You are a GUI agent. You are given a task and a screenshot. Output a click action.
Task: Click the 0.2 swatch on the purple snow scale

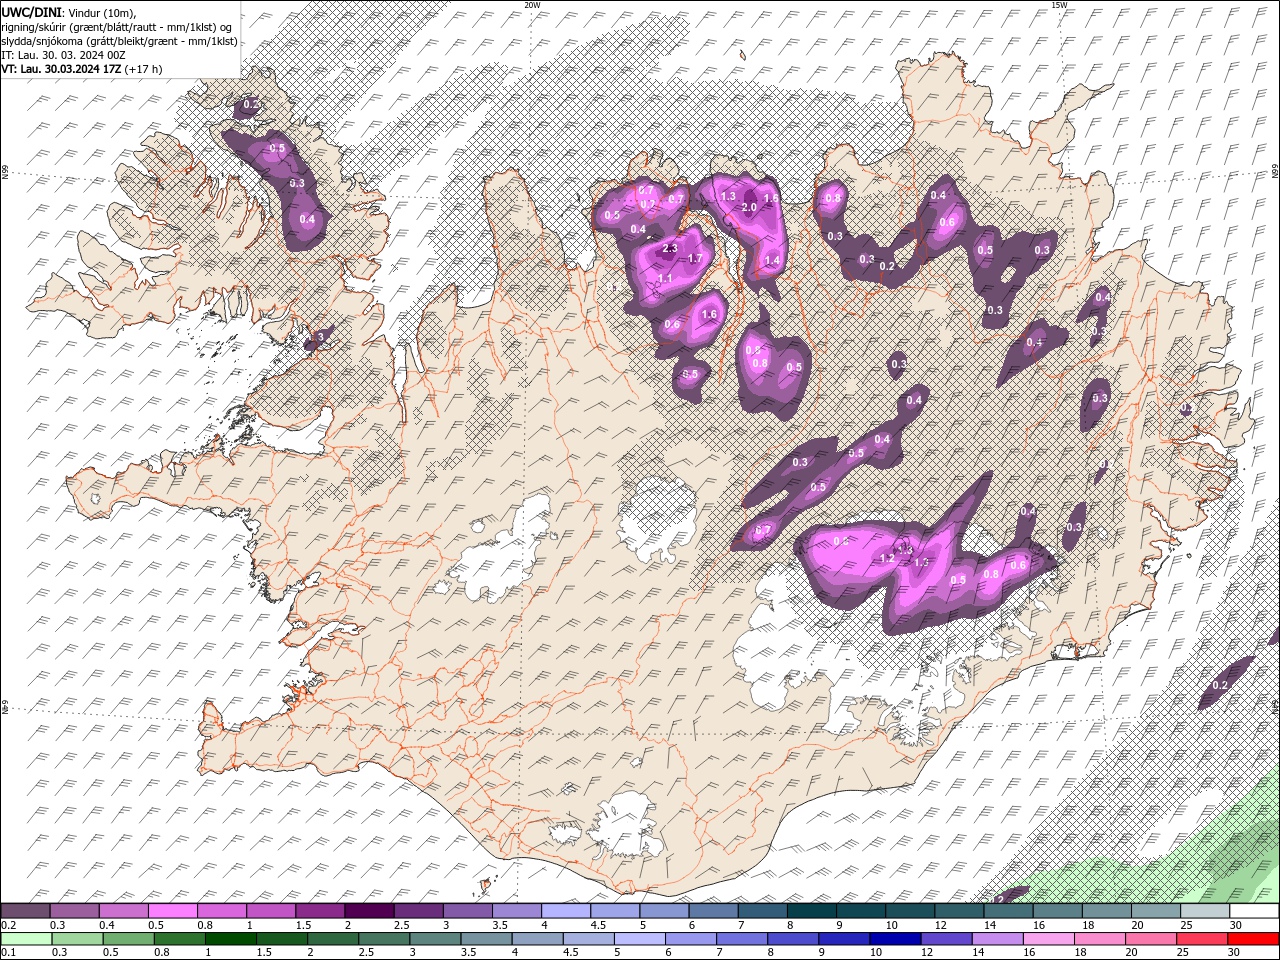[x=25, y=911]
